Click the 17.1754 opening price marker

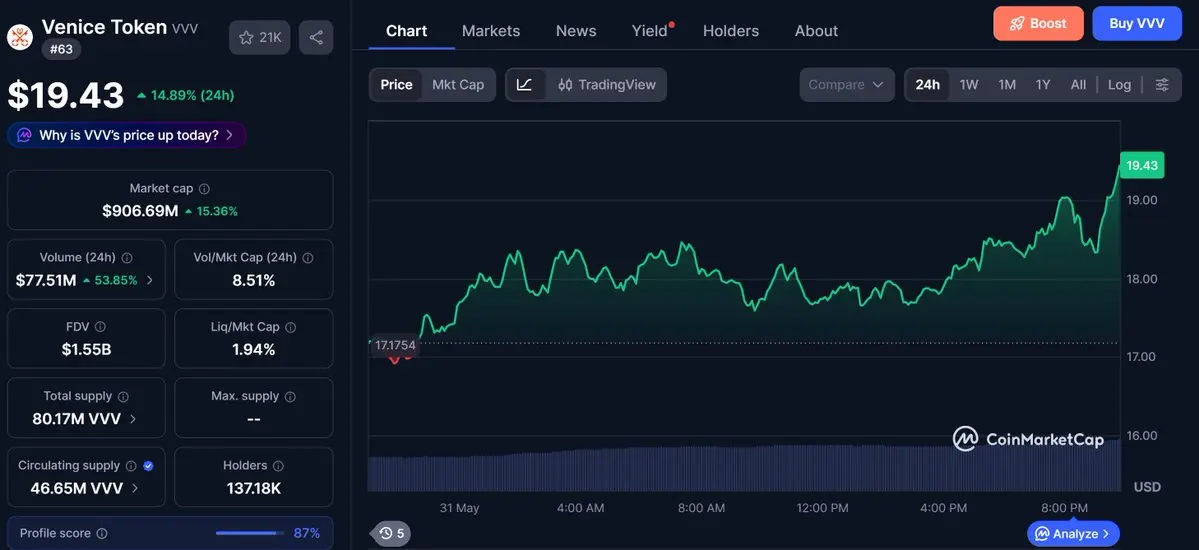[x=395, y=345]
